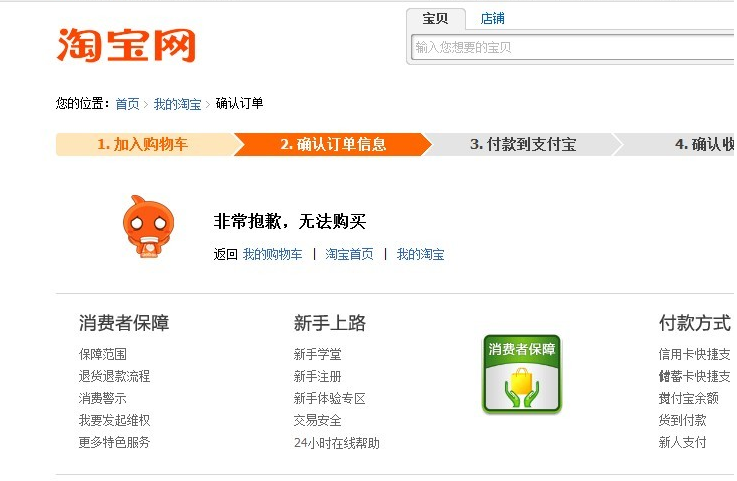Open 新手注册 link

[317, 376]
